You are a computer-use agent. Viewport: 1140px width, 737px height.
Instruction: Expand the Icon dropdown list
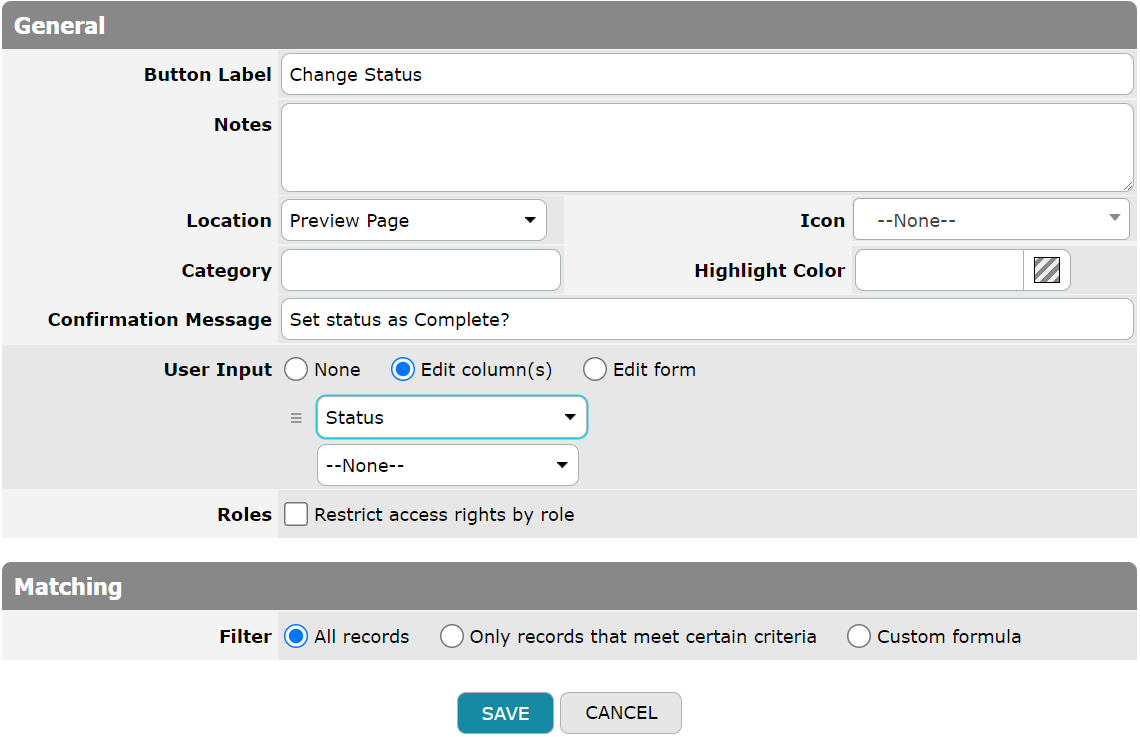point(990,220)
